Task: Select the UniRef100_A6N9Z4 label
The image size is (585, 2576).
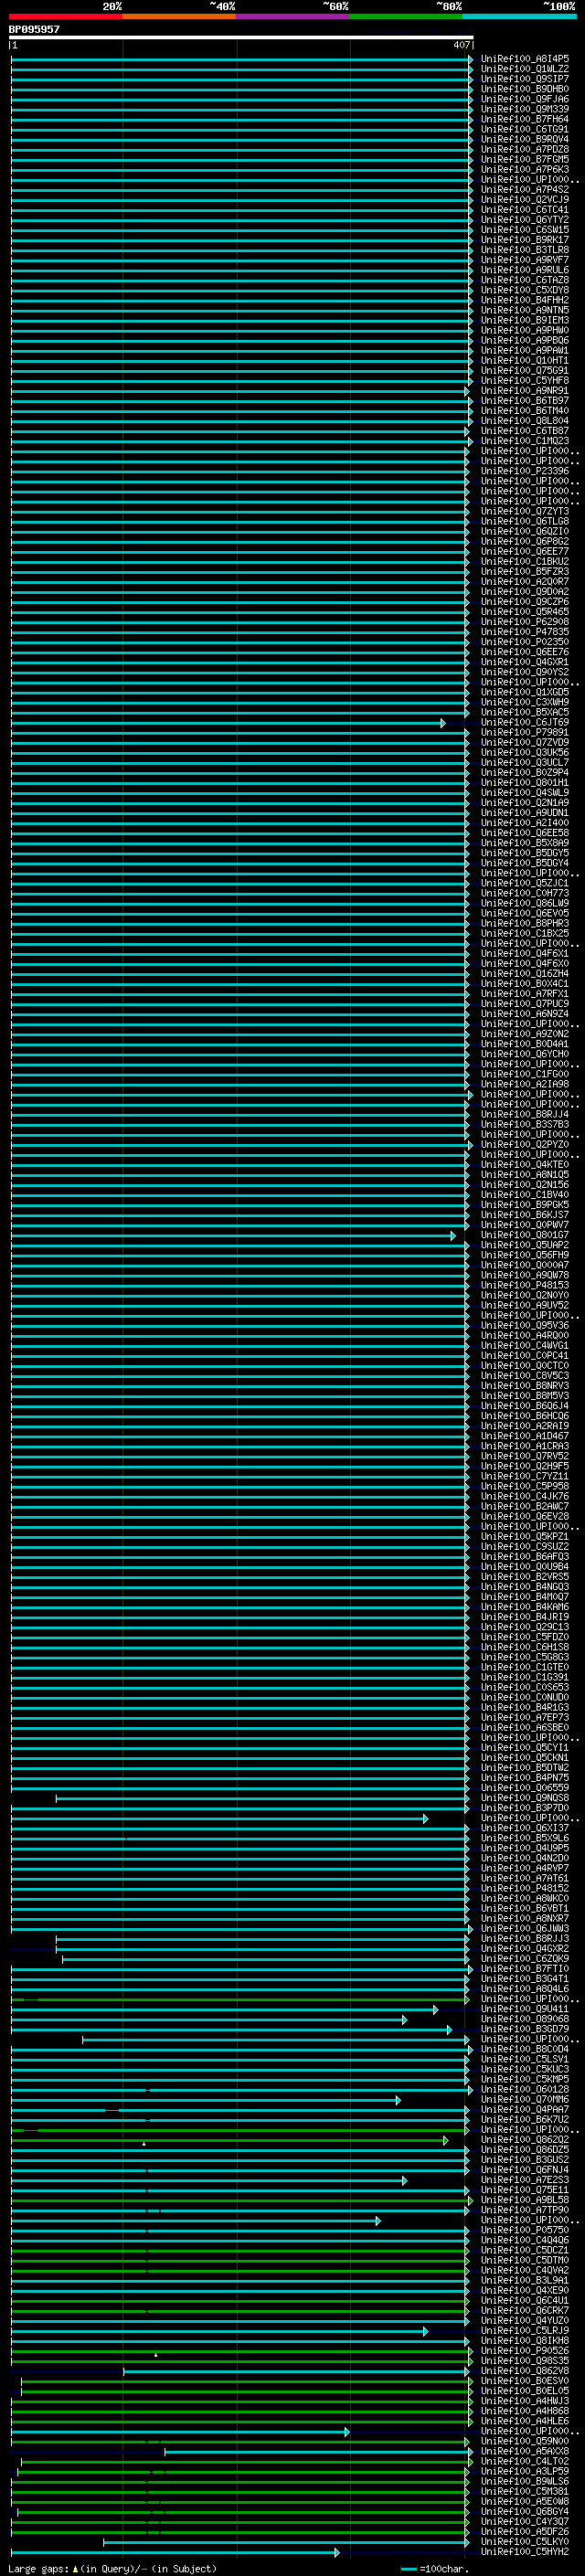Action: [x=525, y=1013]
